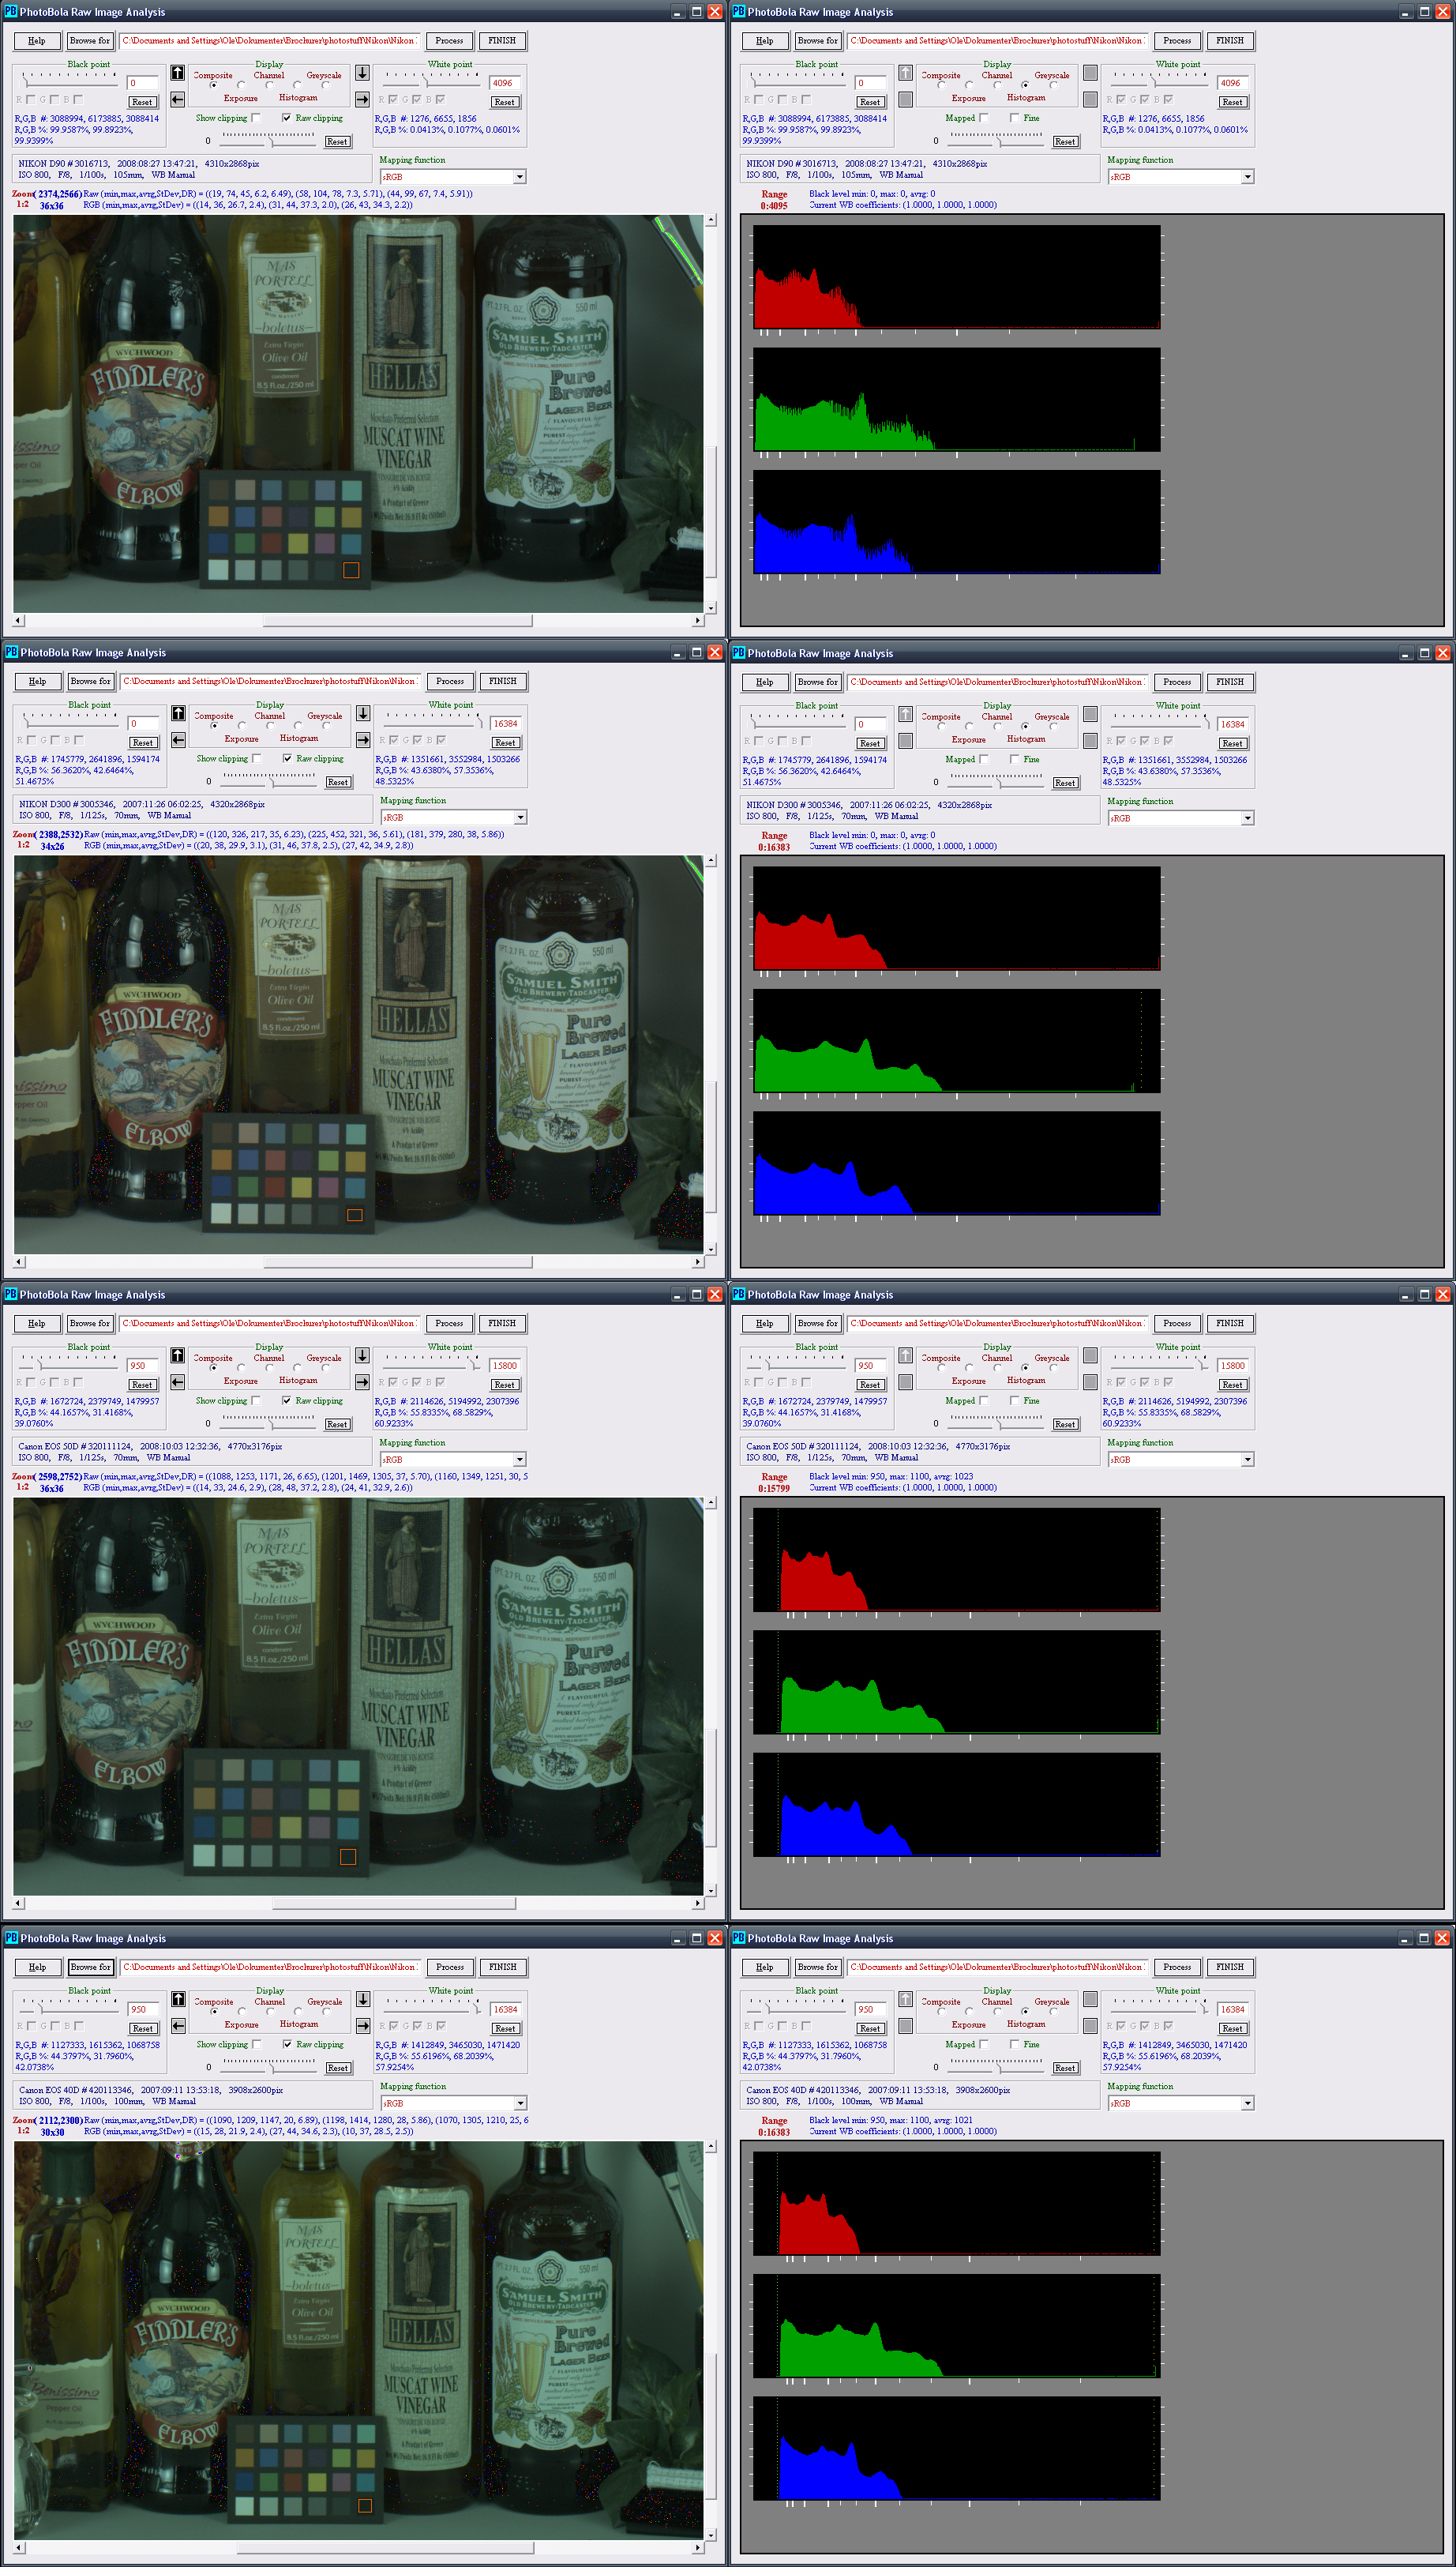Click 'Range 0:15799' text in Canon 50D histogram window

pos(774,1483)
